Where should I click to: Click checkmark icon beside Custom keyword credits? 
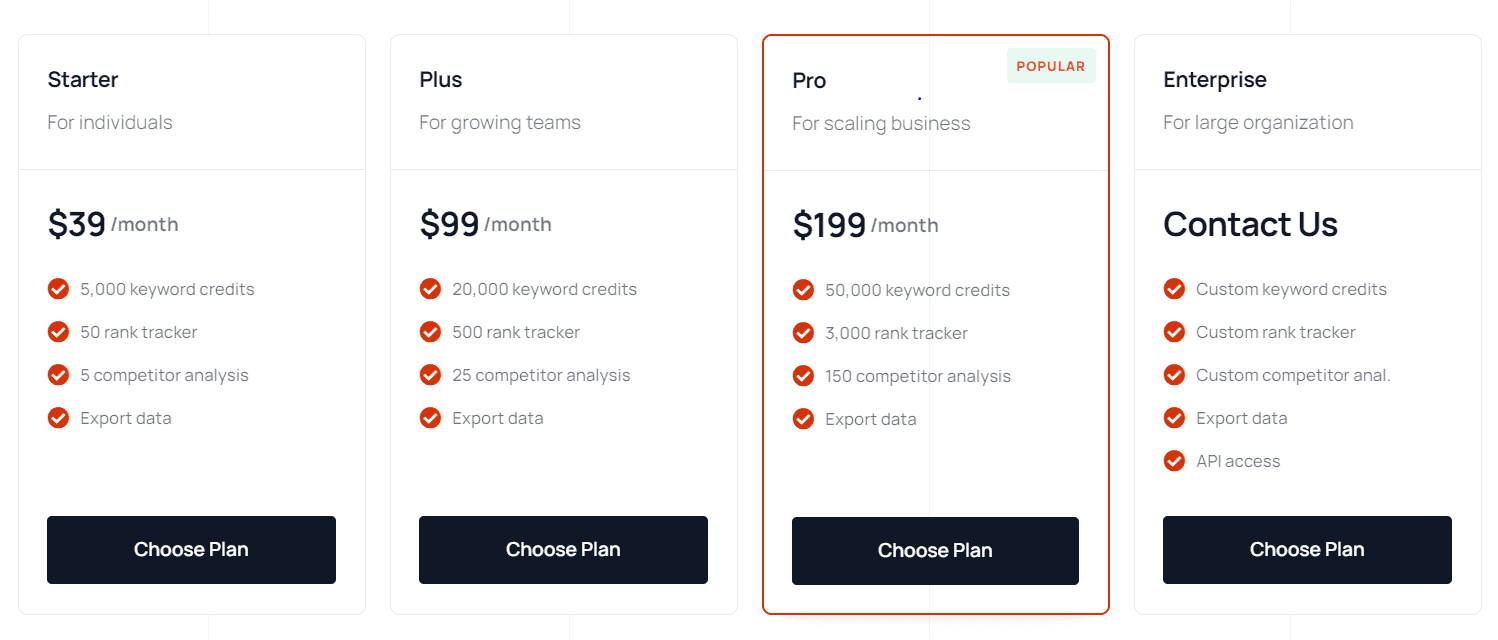[1174, 289]
